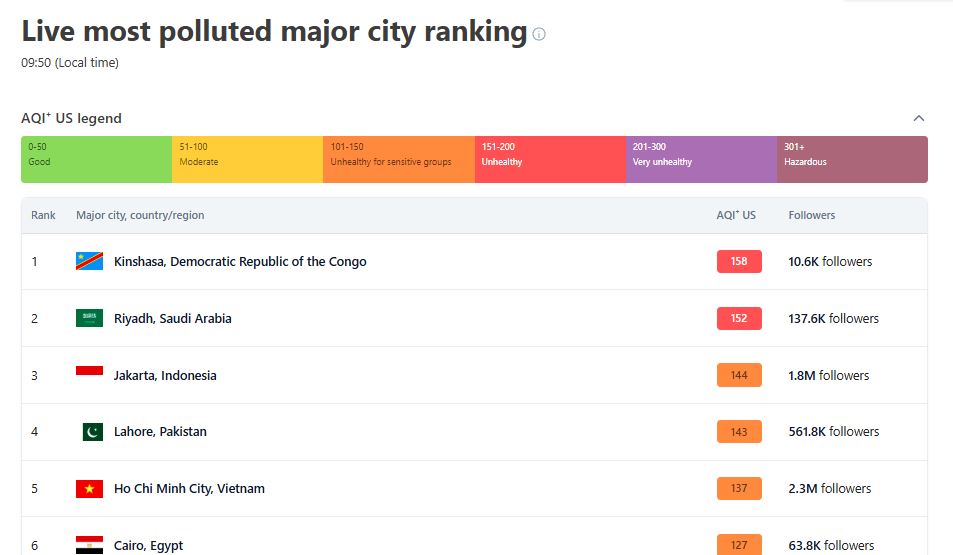Open Jakarta, Indonesia city link

coord(165,375)
